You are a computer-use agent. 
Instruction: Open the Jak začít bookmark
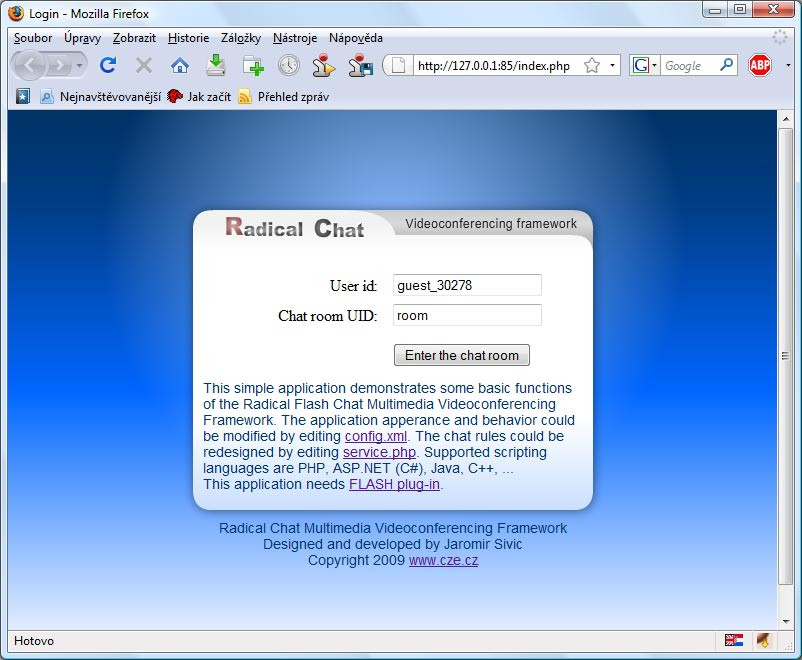199,96
